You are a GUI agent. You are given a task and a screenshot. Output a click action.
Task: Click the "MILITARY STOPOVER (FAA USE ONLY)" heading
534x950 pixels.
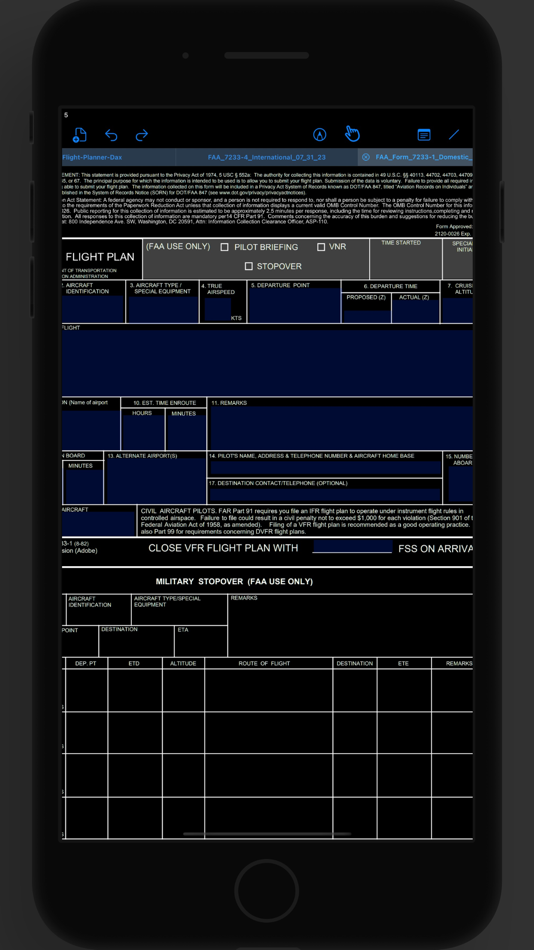point(234,582)
